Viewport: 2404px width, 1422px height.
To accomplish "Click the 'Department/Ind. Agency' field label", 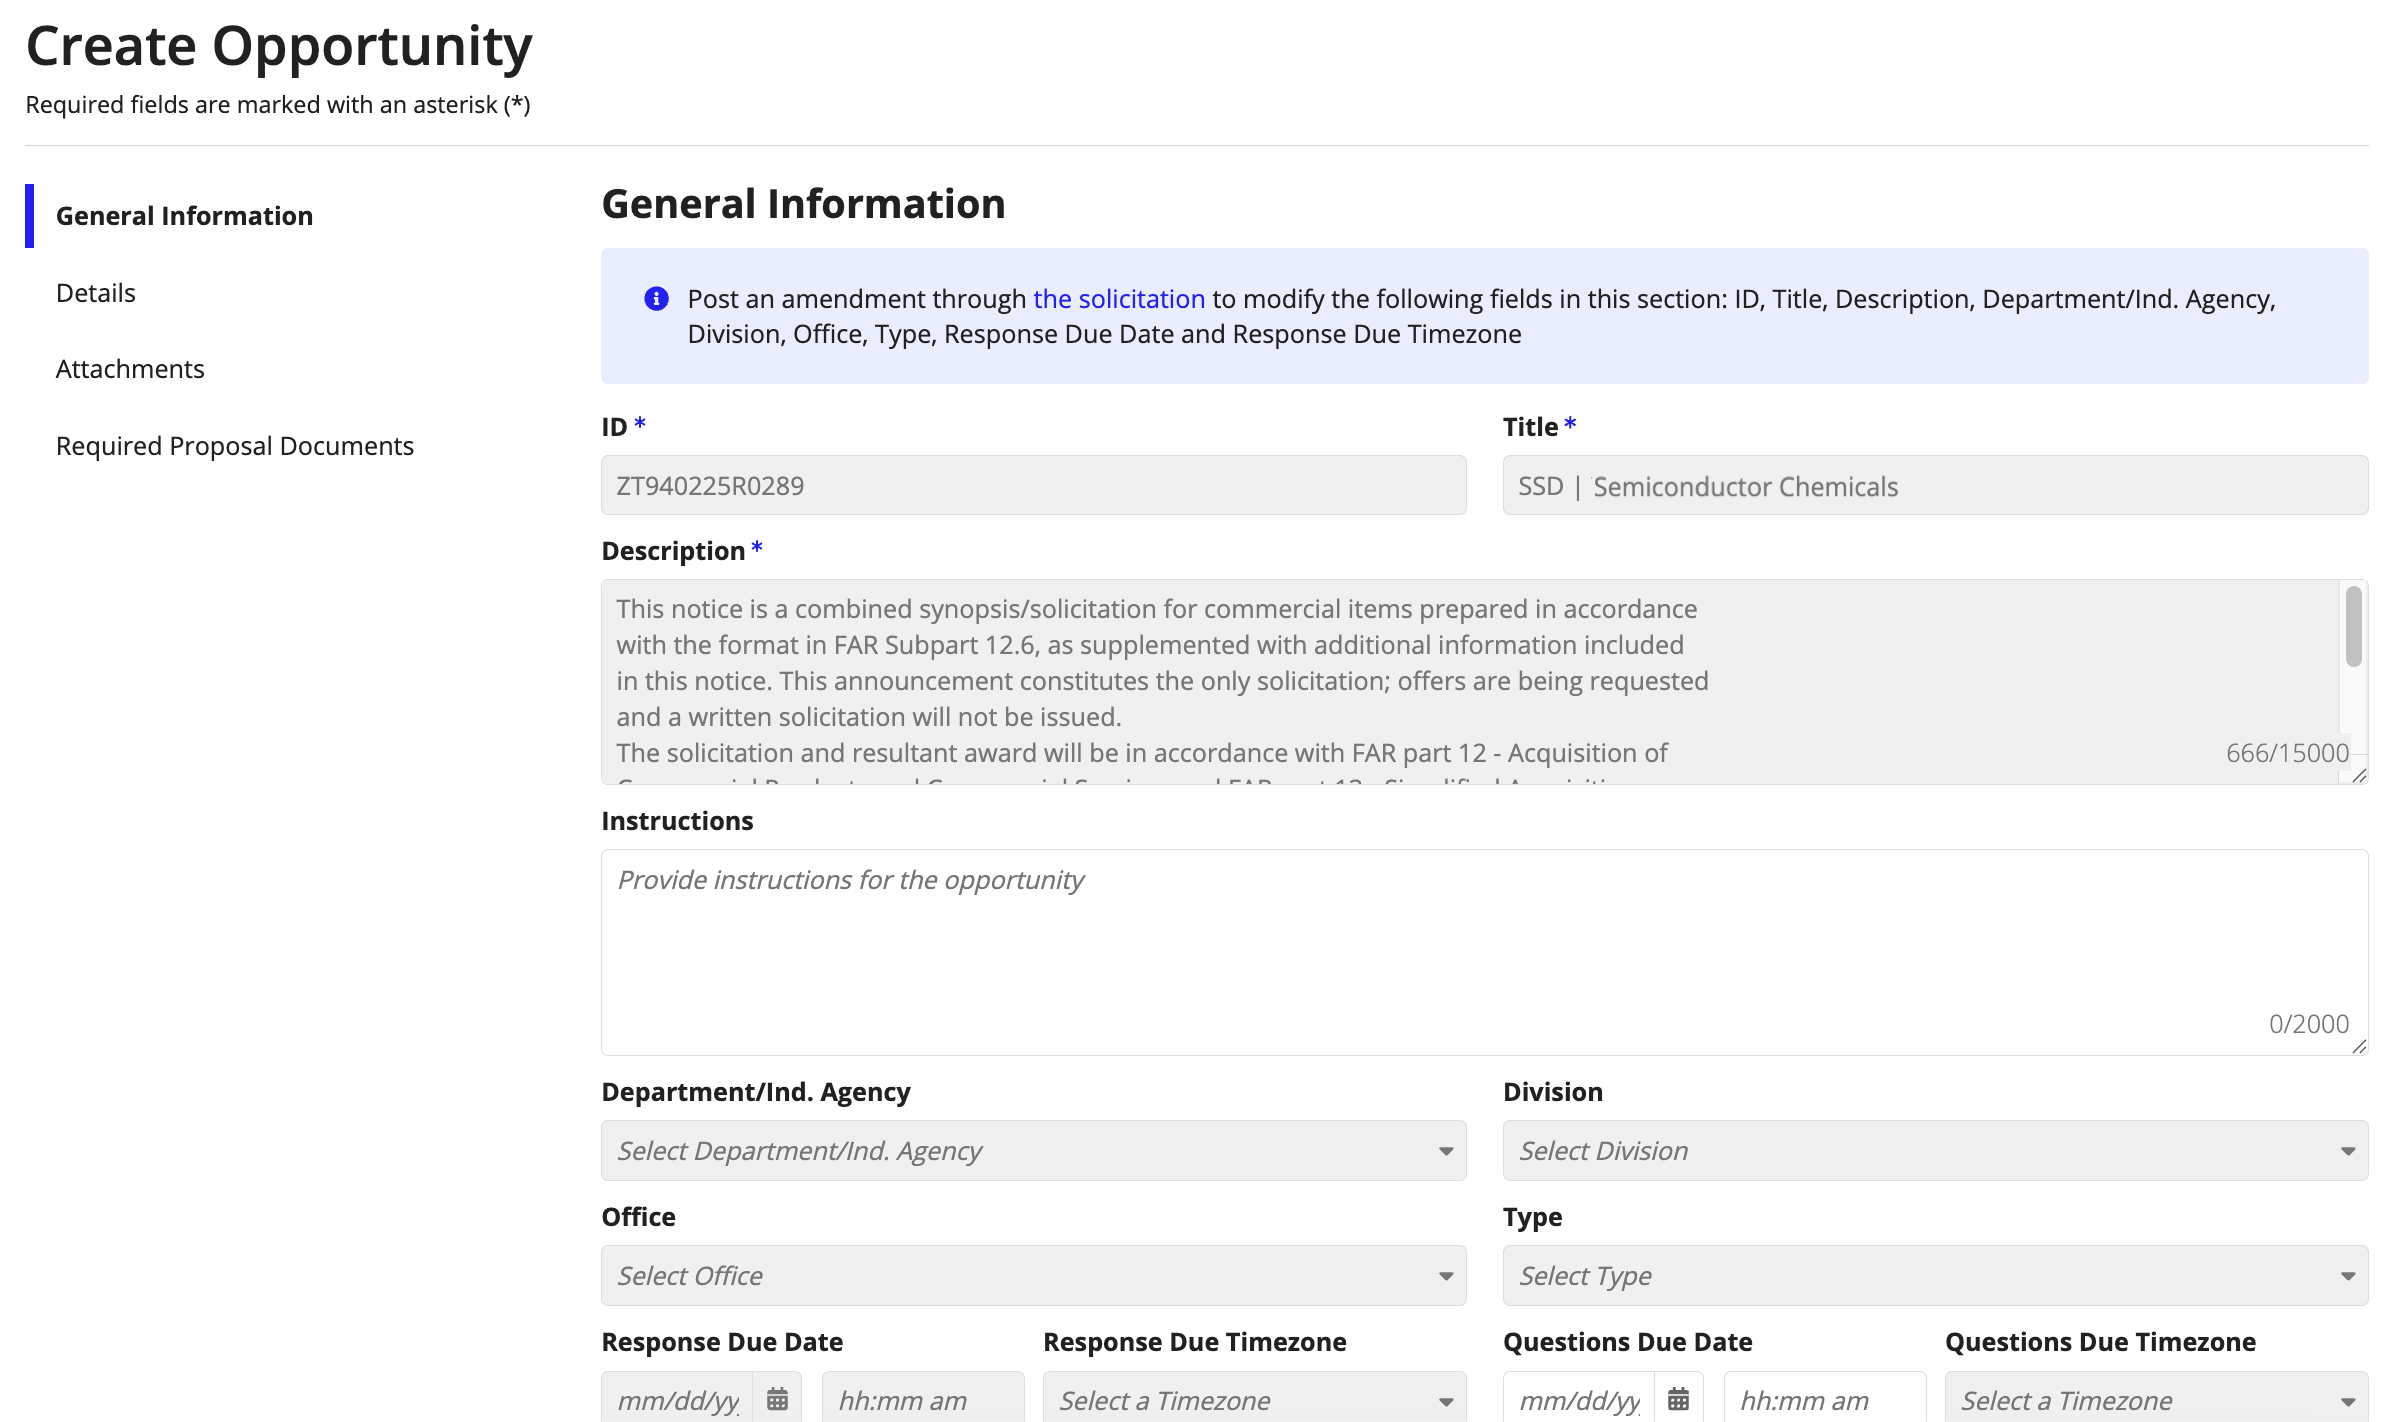I will tap(756, 1092).
